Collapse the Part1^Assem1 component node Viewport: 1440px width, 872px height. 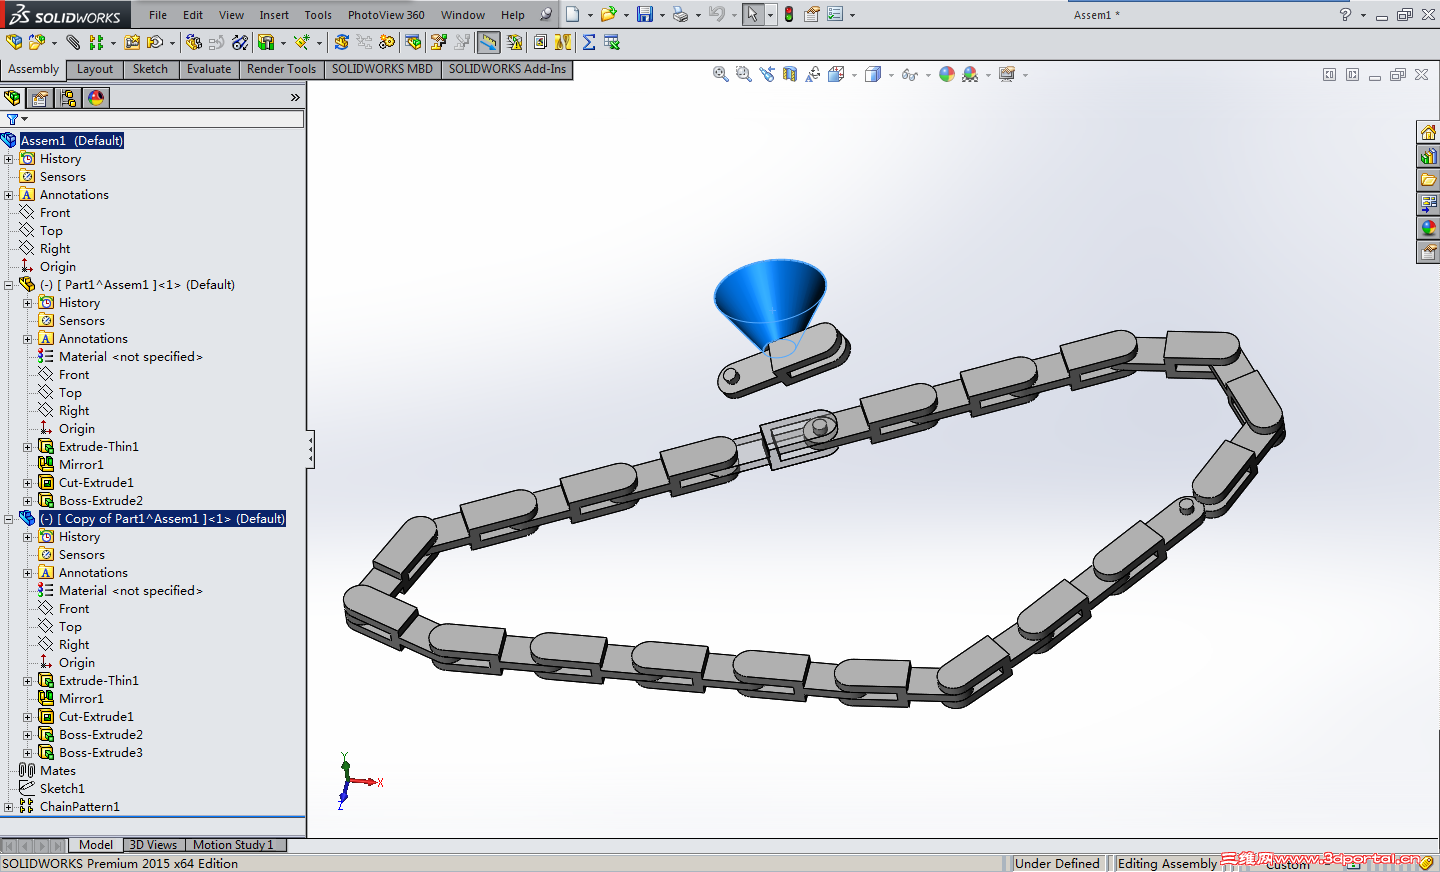(x=9, y=285)
